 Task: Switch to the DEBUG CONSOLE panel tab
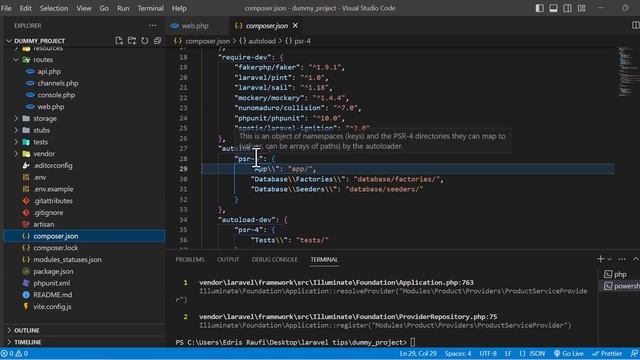pyautogui.click(x=275, y=260)
